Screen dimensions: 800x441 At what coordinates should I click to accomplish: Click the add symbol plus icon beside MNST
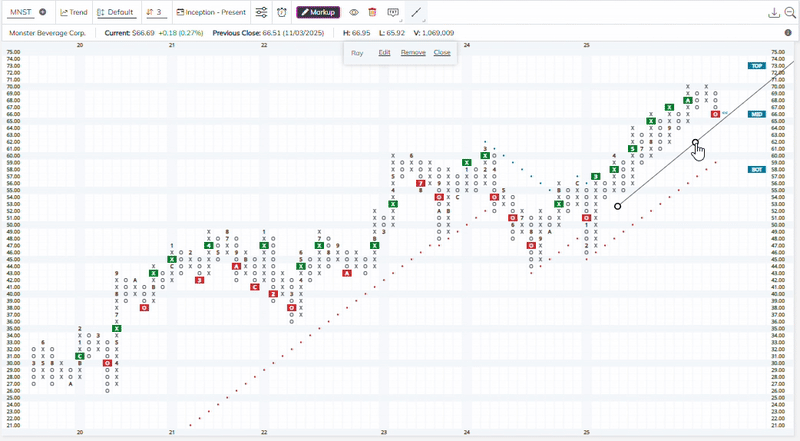pyautogui.click(x=43, y=12)
